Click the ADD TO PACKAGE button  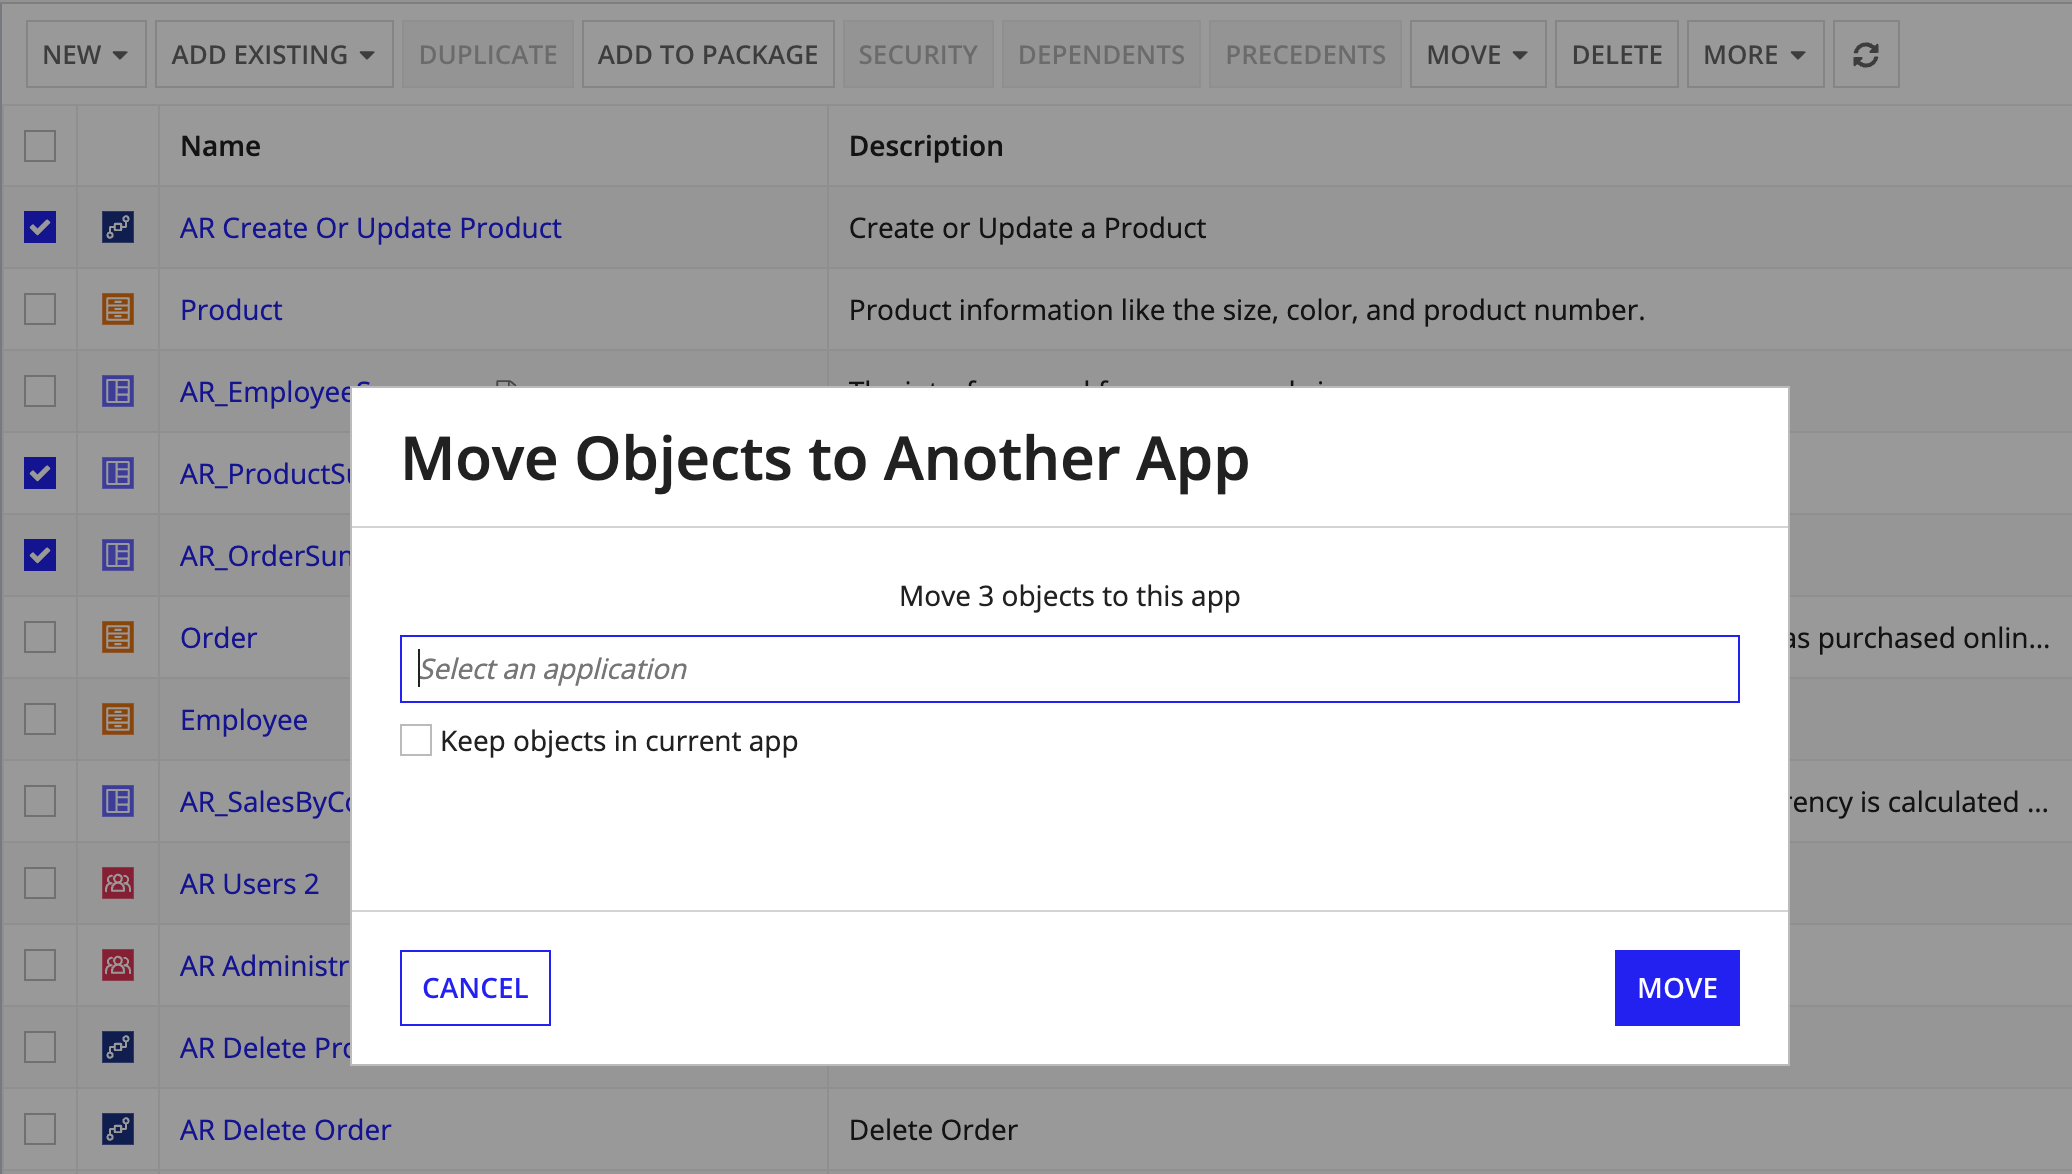coord(708,55)
